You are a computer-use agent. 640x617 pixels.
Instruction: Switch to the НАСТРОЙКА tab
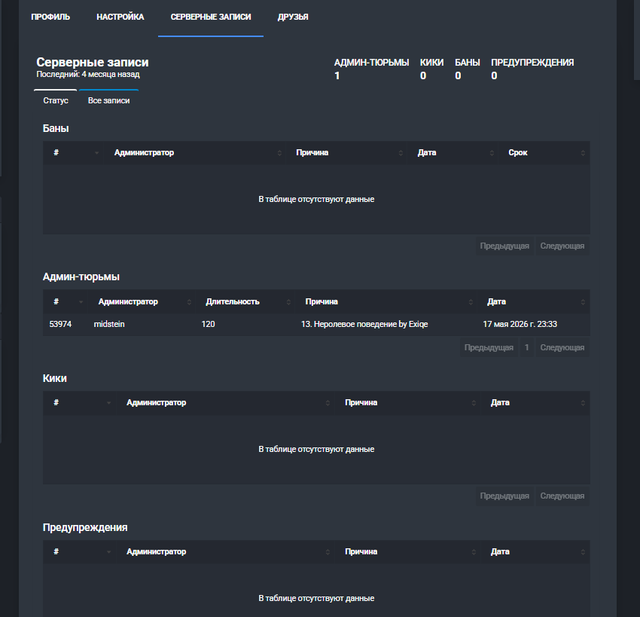pyautogui.click(x=120, y=17)
